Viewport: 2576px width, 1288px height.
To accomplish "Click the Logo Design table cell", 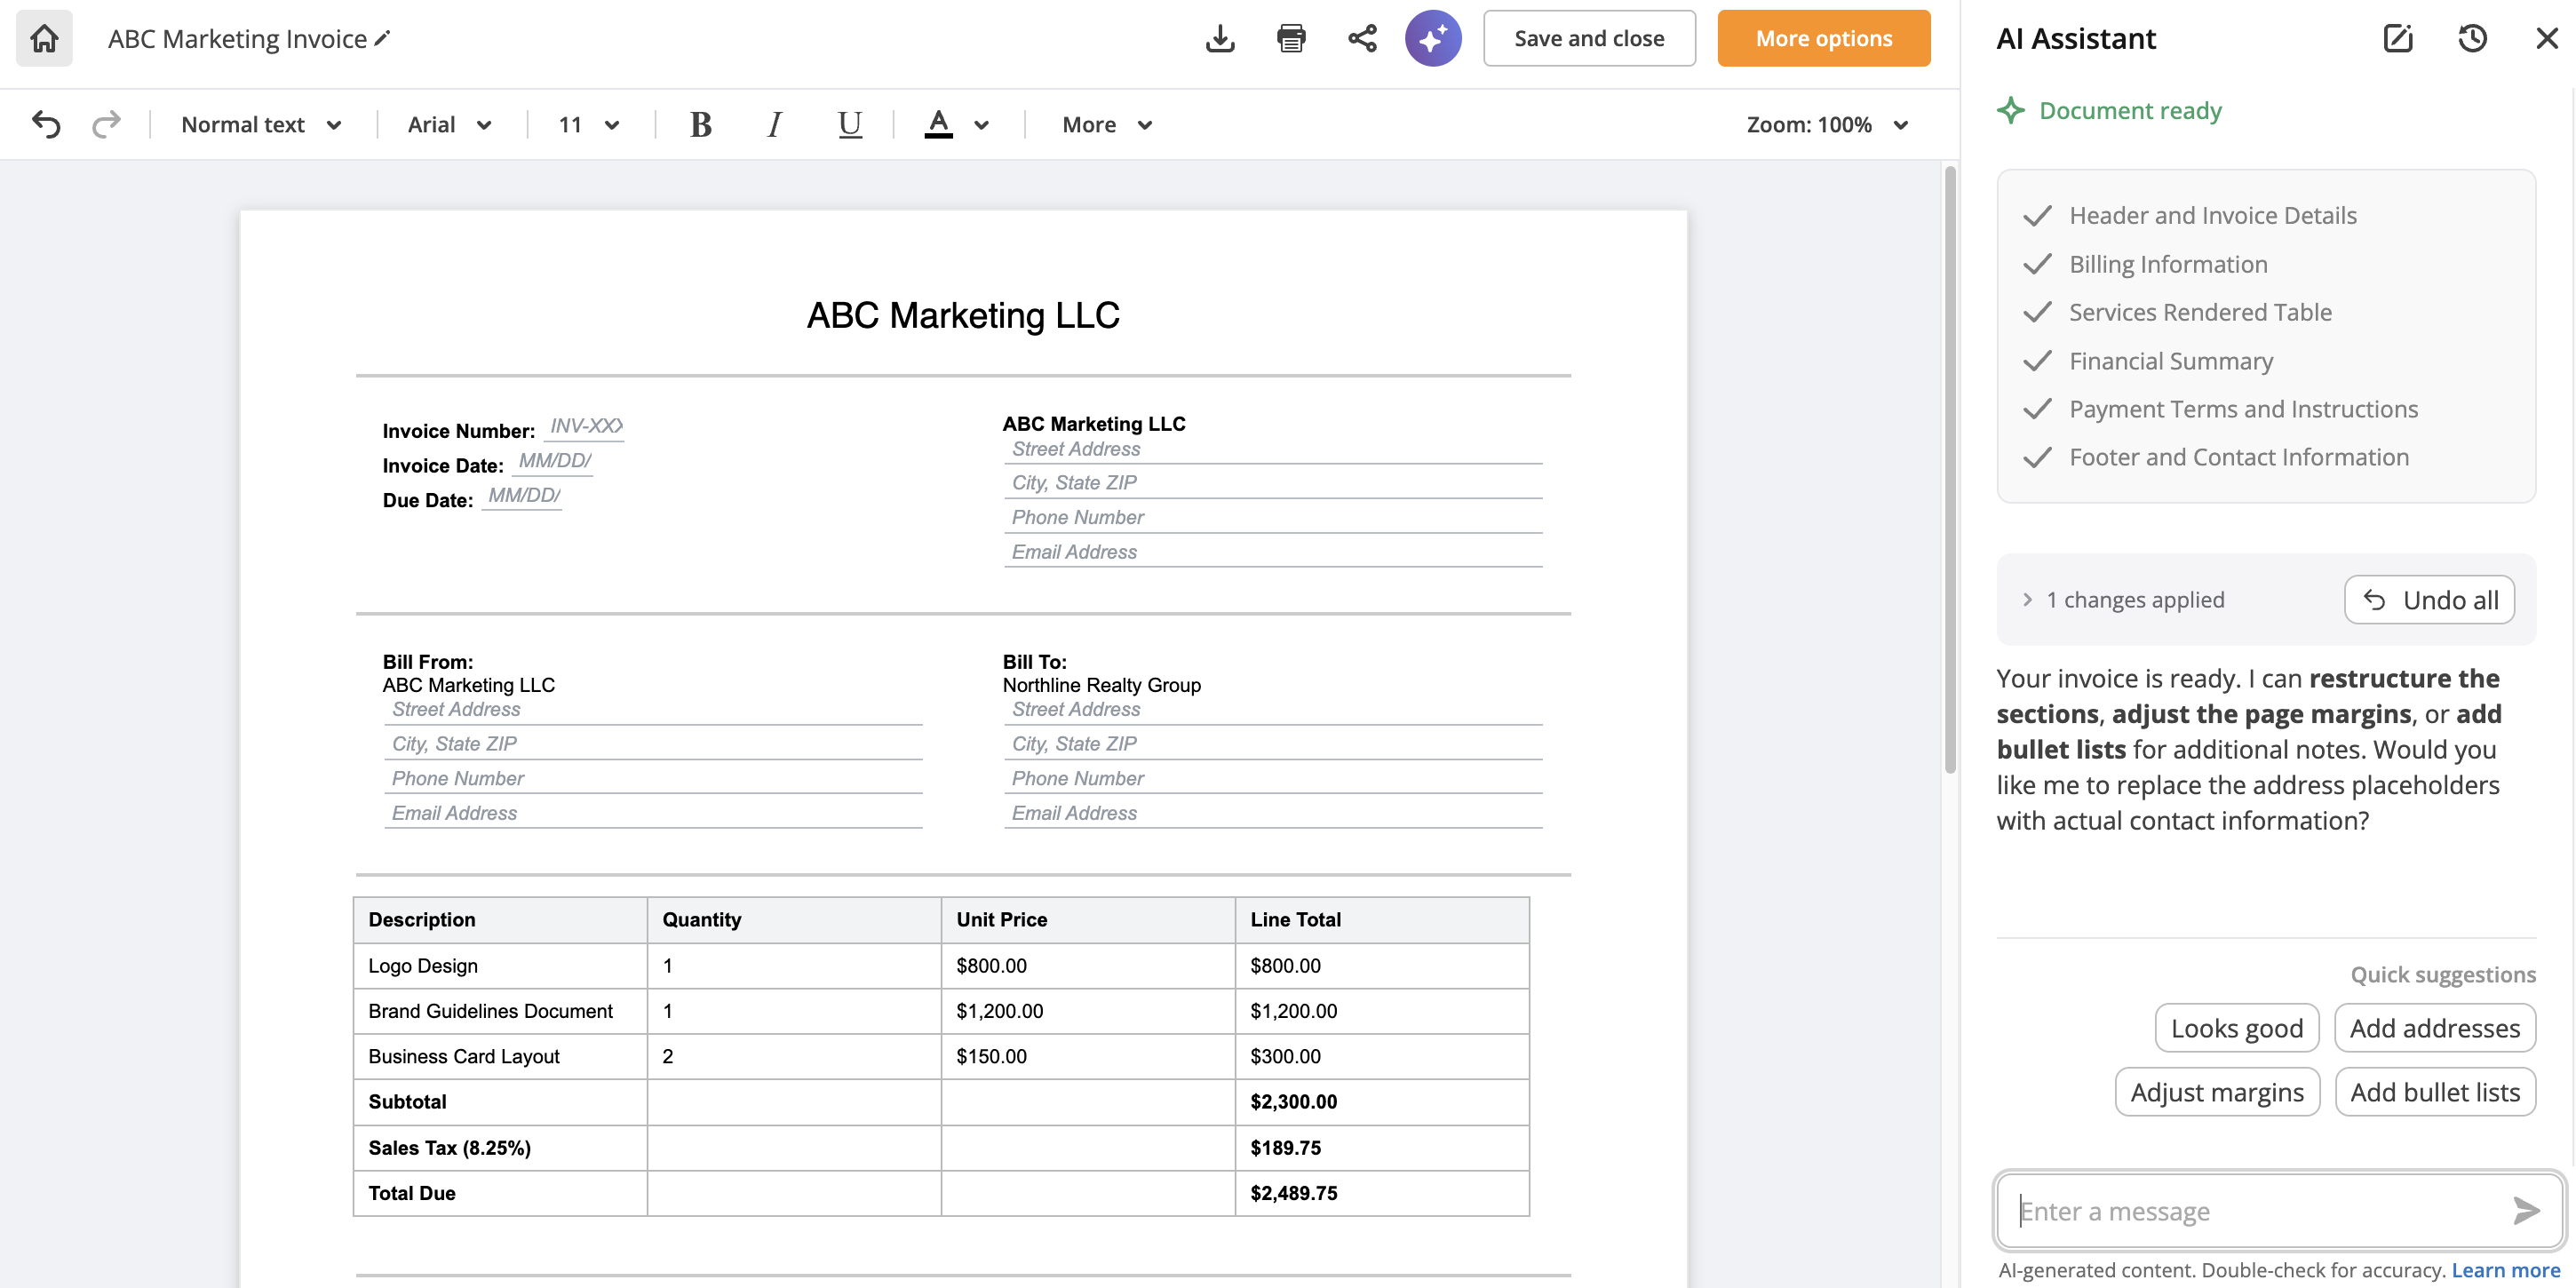I will tap(500, 965).
